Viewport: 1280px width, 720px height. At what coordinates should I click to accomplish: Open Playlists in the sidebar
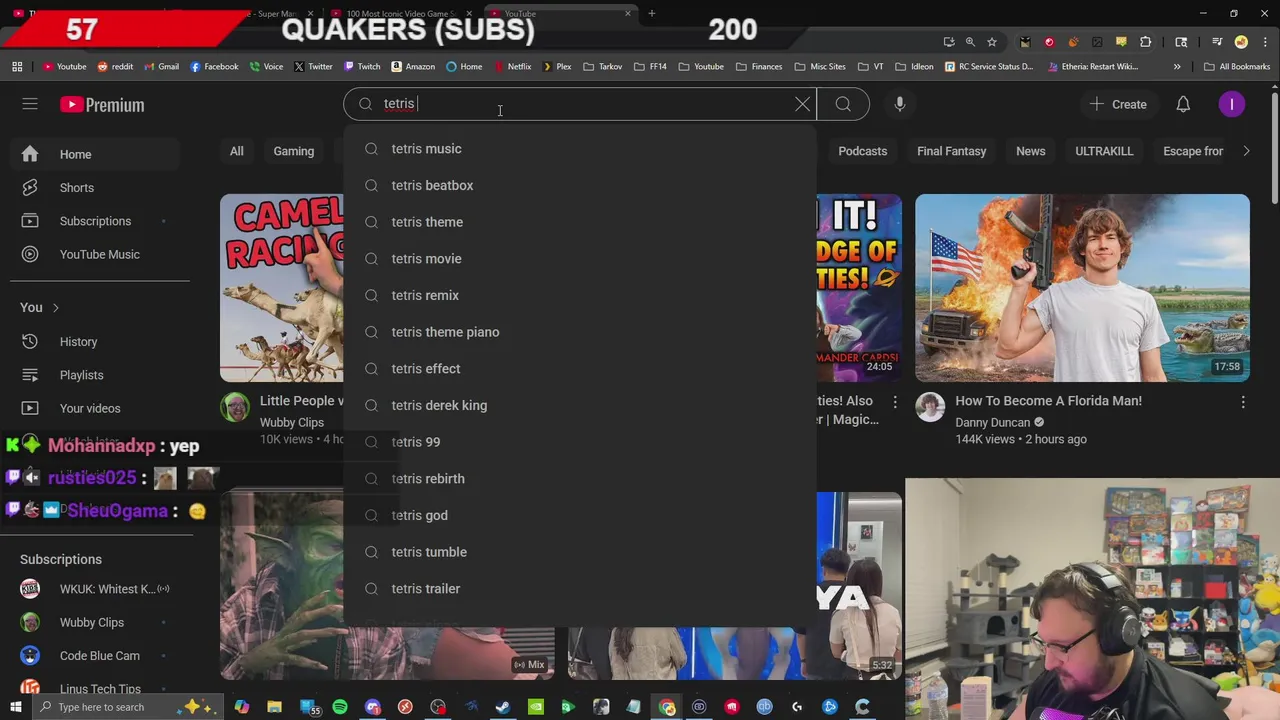(x=95, y=375)
